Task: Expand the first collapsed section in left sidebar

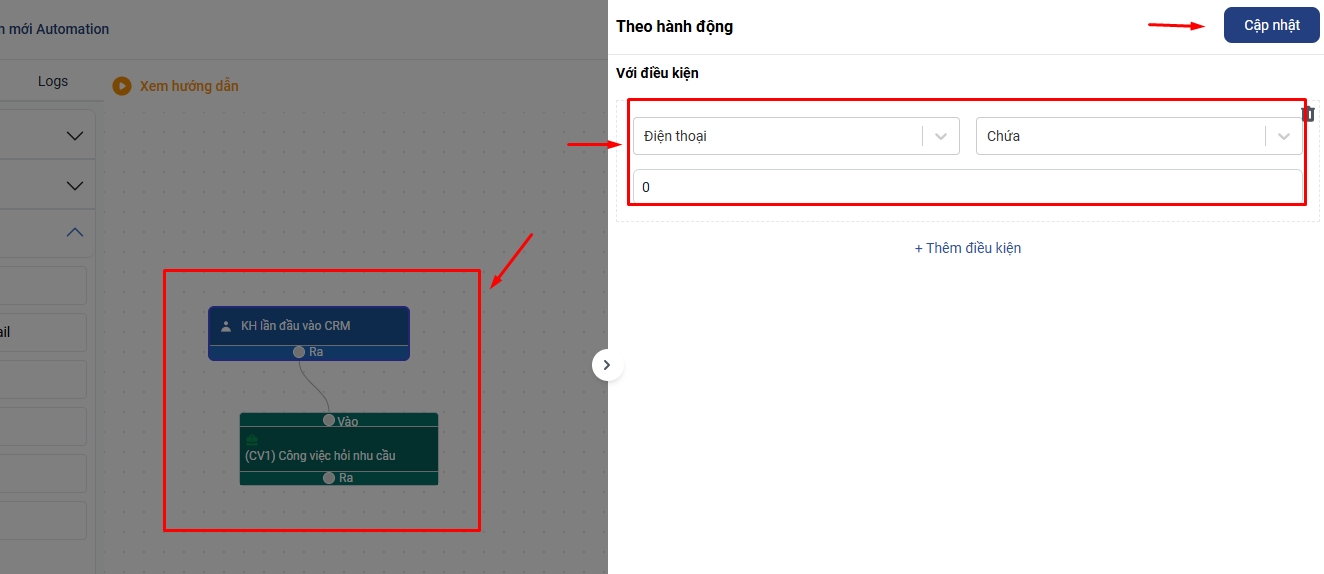Action: click(x=74, y=136)
